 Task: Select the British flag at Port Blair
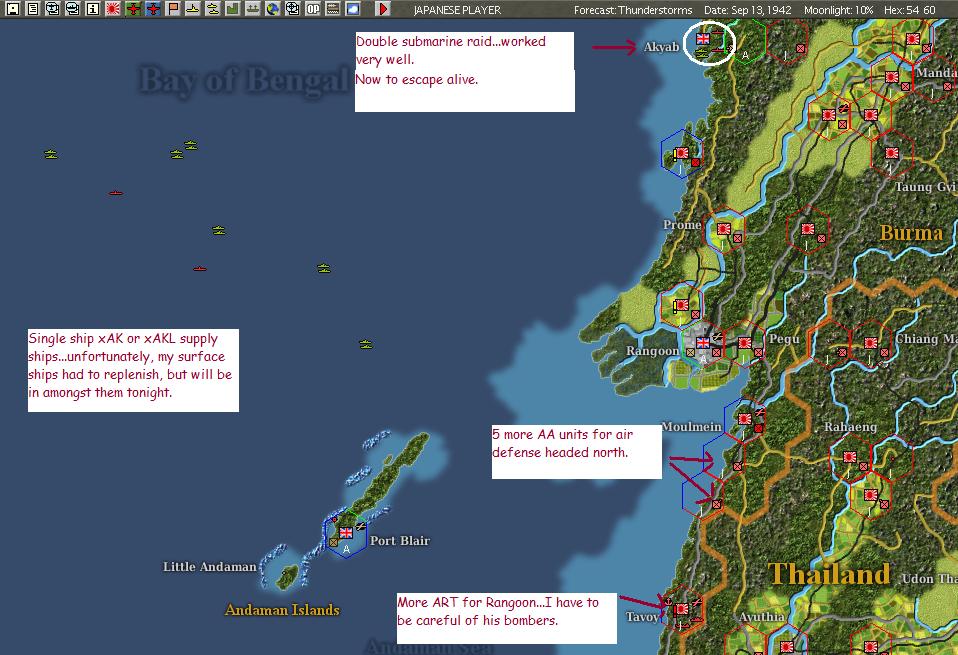point(346,533)
